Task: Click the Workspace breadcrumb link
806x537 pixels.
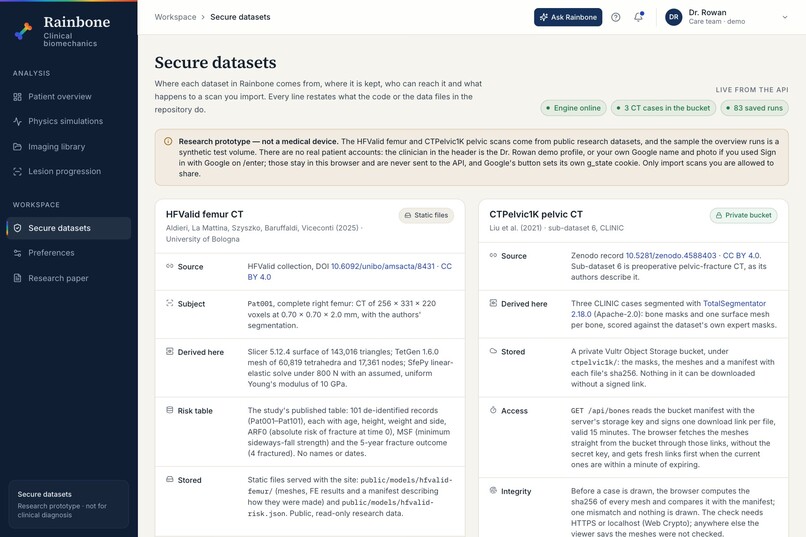Action: [x=175, y=17]
